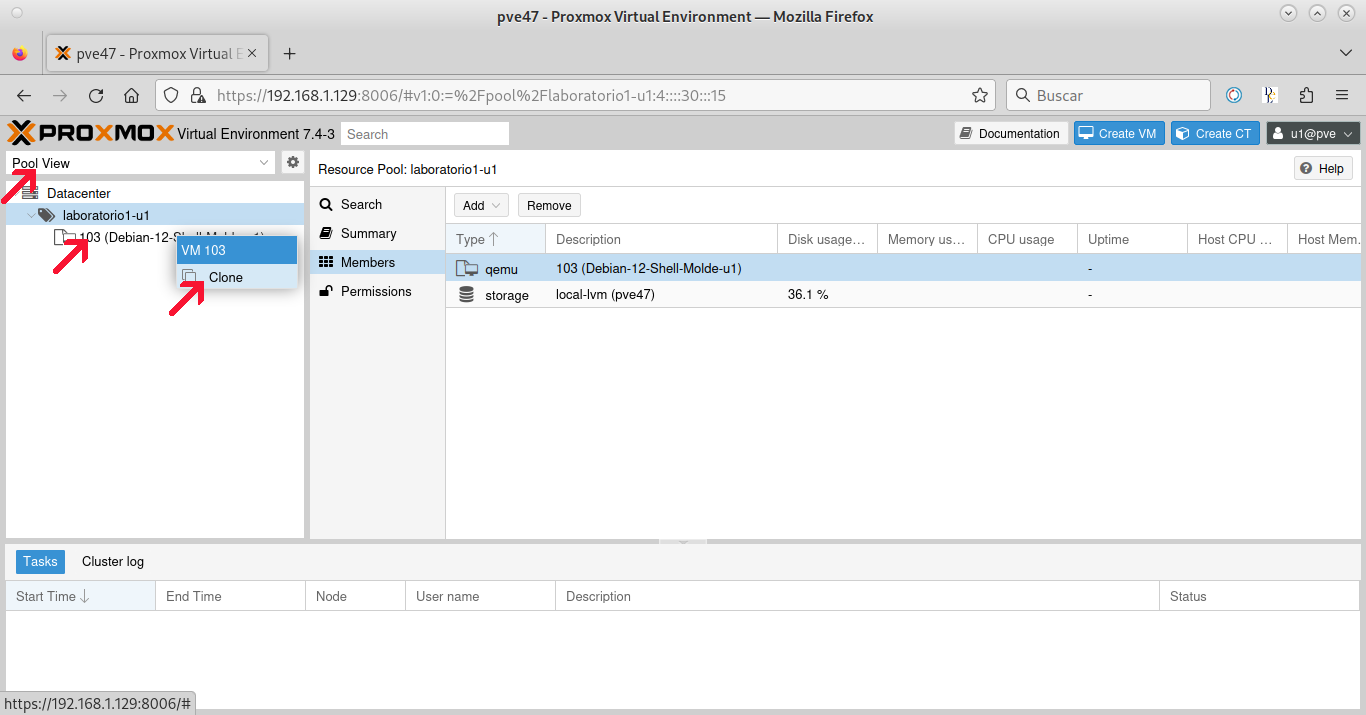
Task: List all tabs with the chevron
Action: 1346,53
